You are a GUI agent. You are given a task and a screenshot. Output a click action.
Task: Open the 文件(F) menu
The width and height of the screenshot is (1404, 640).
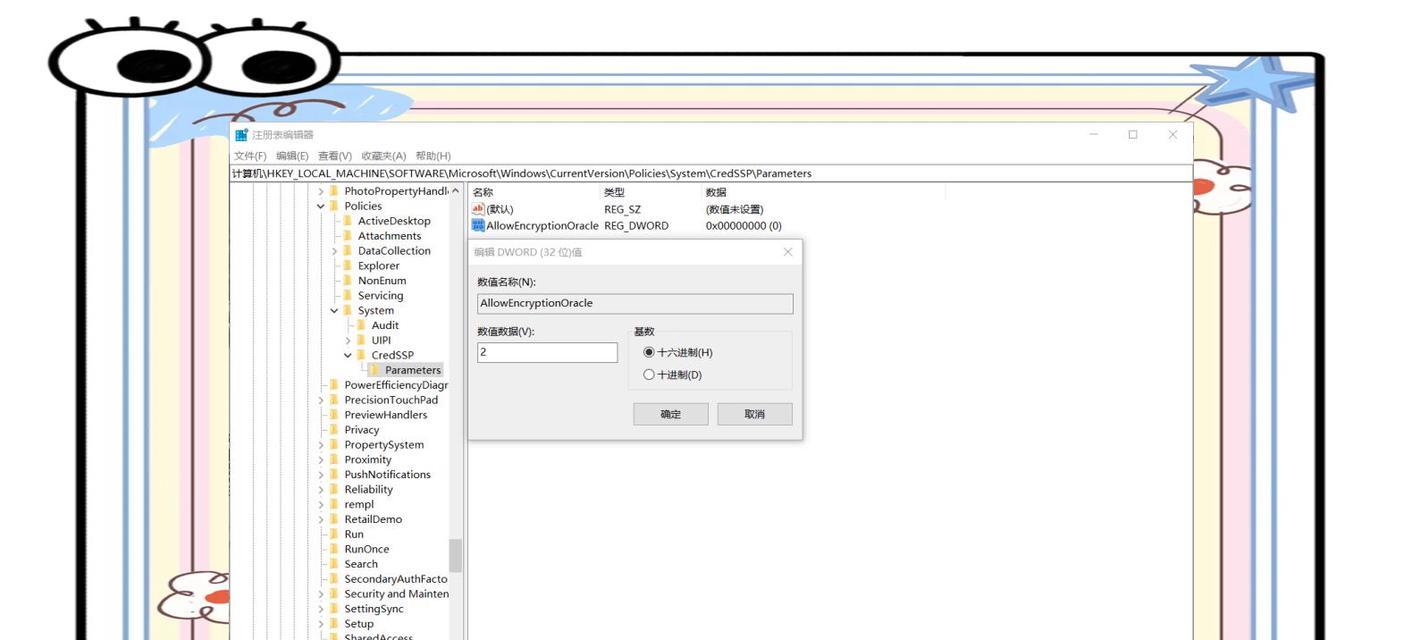coord(250,156)
